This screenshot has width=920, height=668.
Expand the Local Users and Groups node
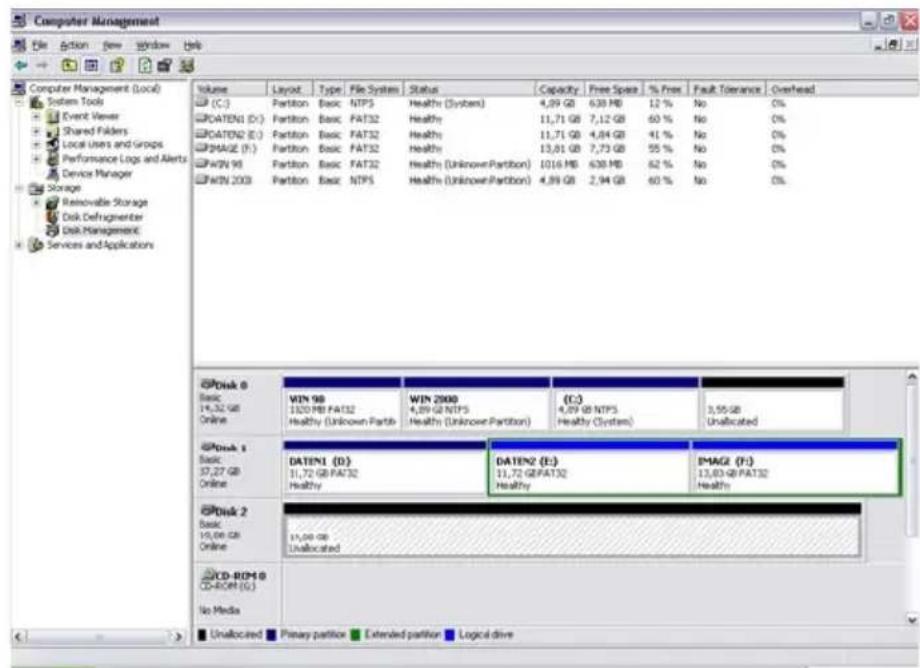coord(36,144)
